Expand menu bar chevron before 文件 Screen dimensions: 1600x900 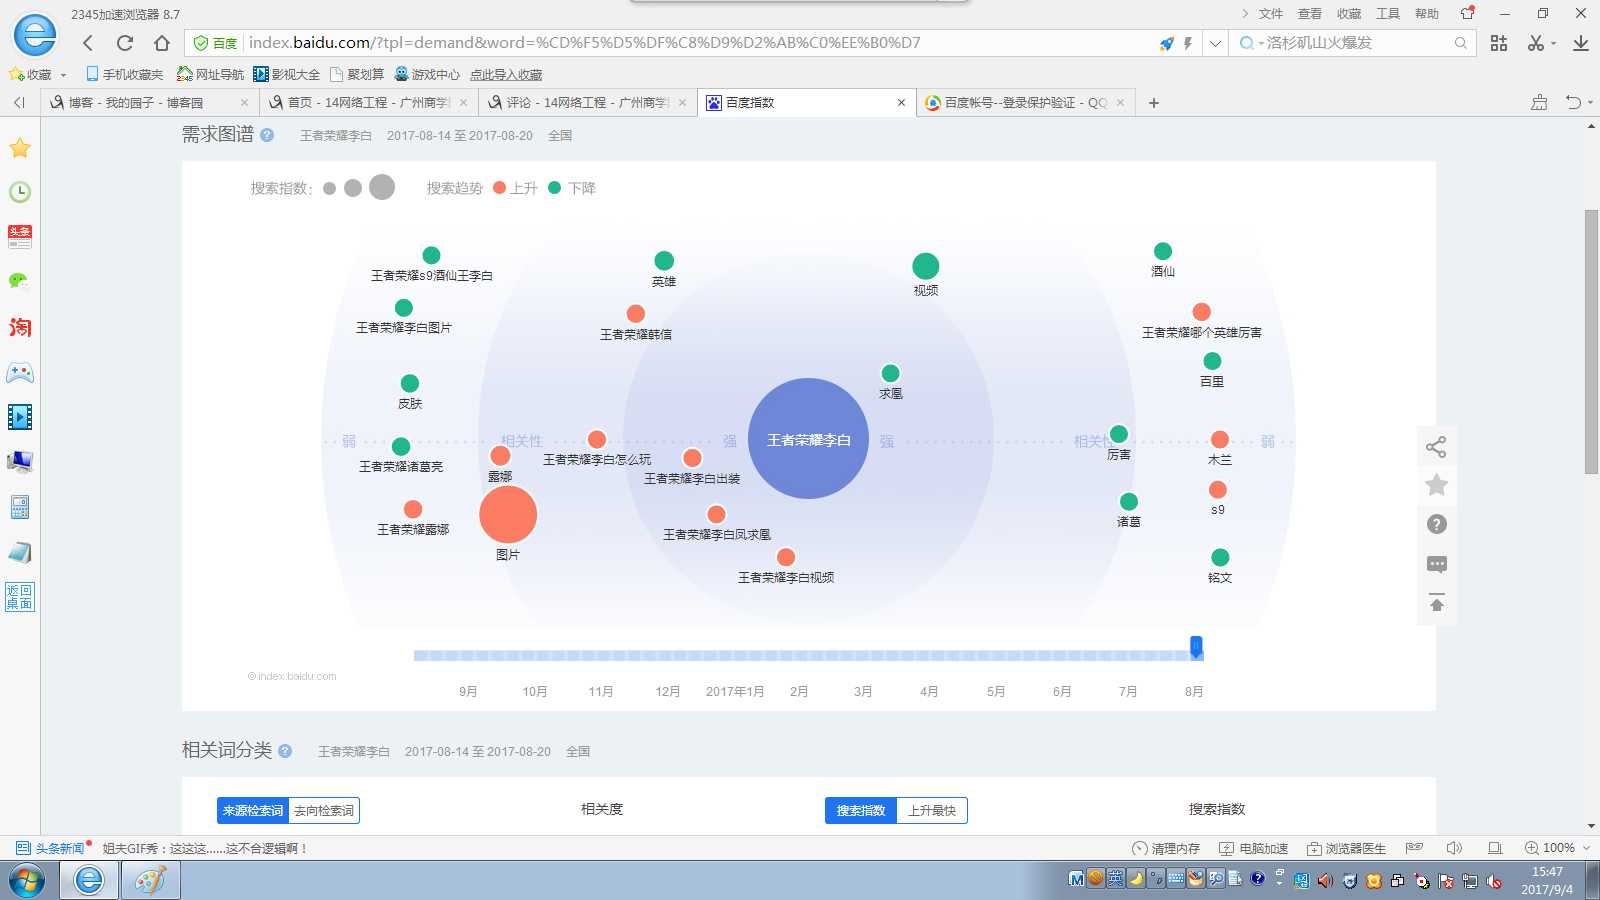(x=1245, y=14)
